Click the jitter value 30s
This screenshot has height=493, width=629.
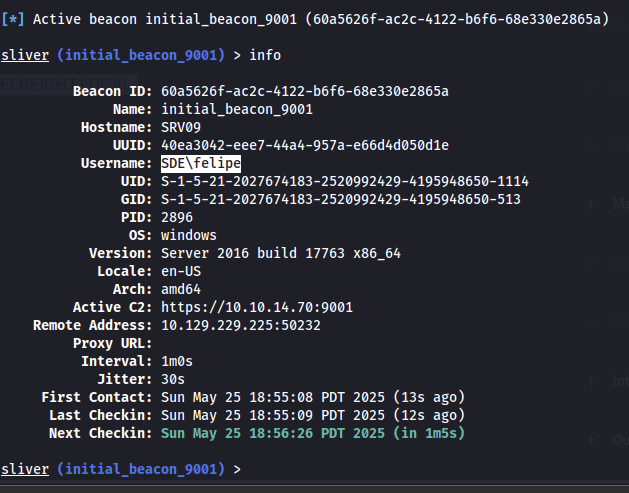[173, 379]
